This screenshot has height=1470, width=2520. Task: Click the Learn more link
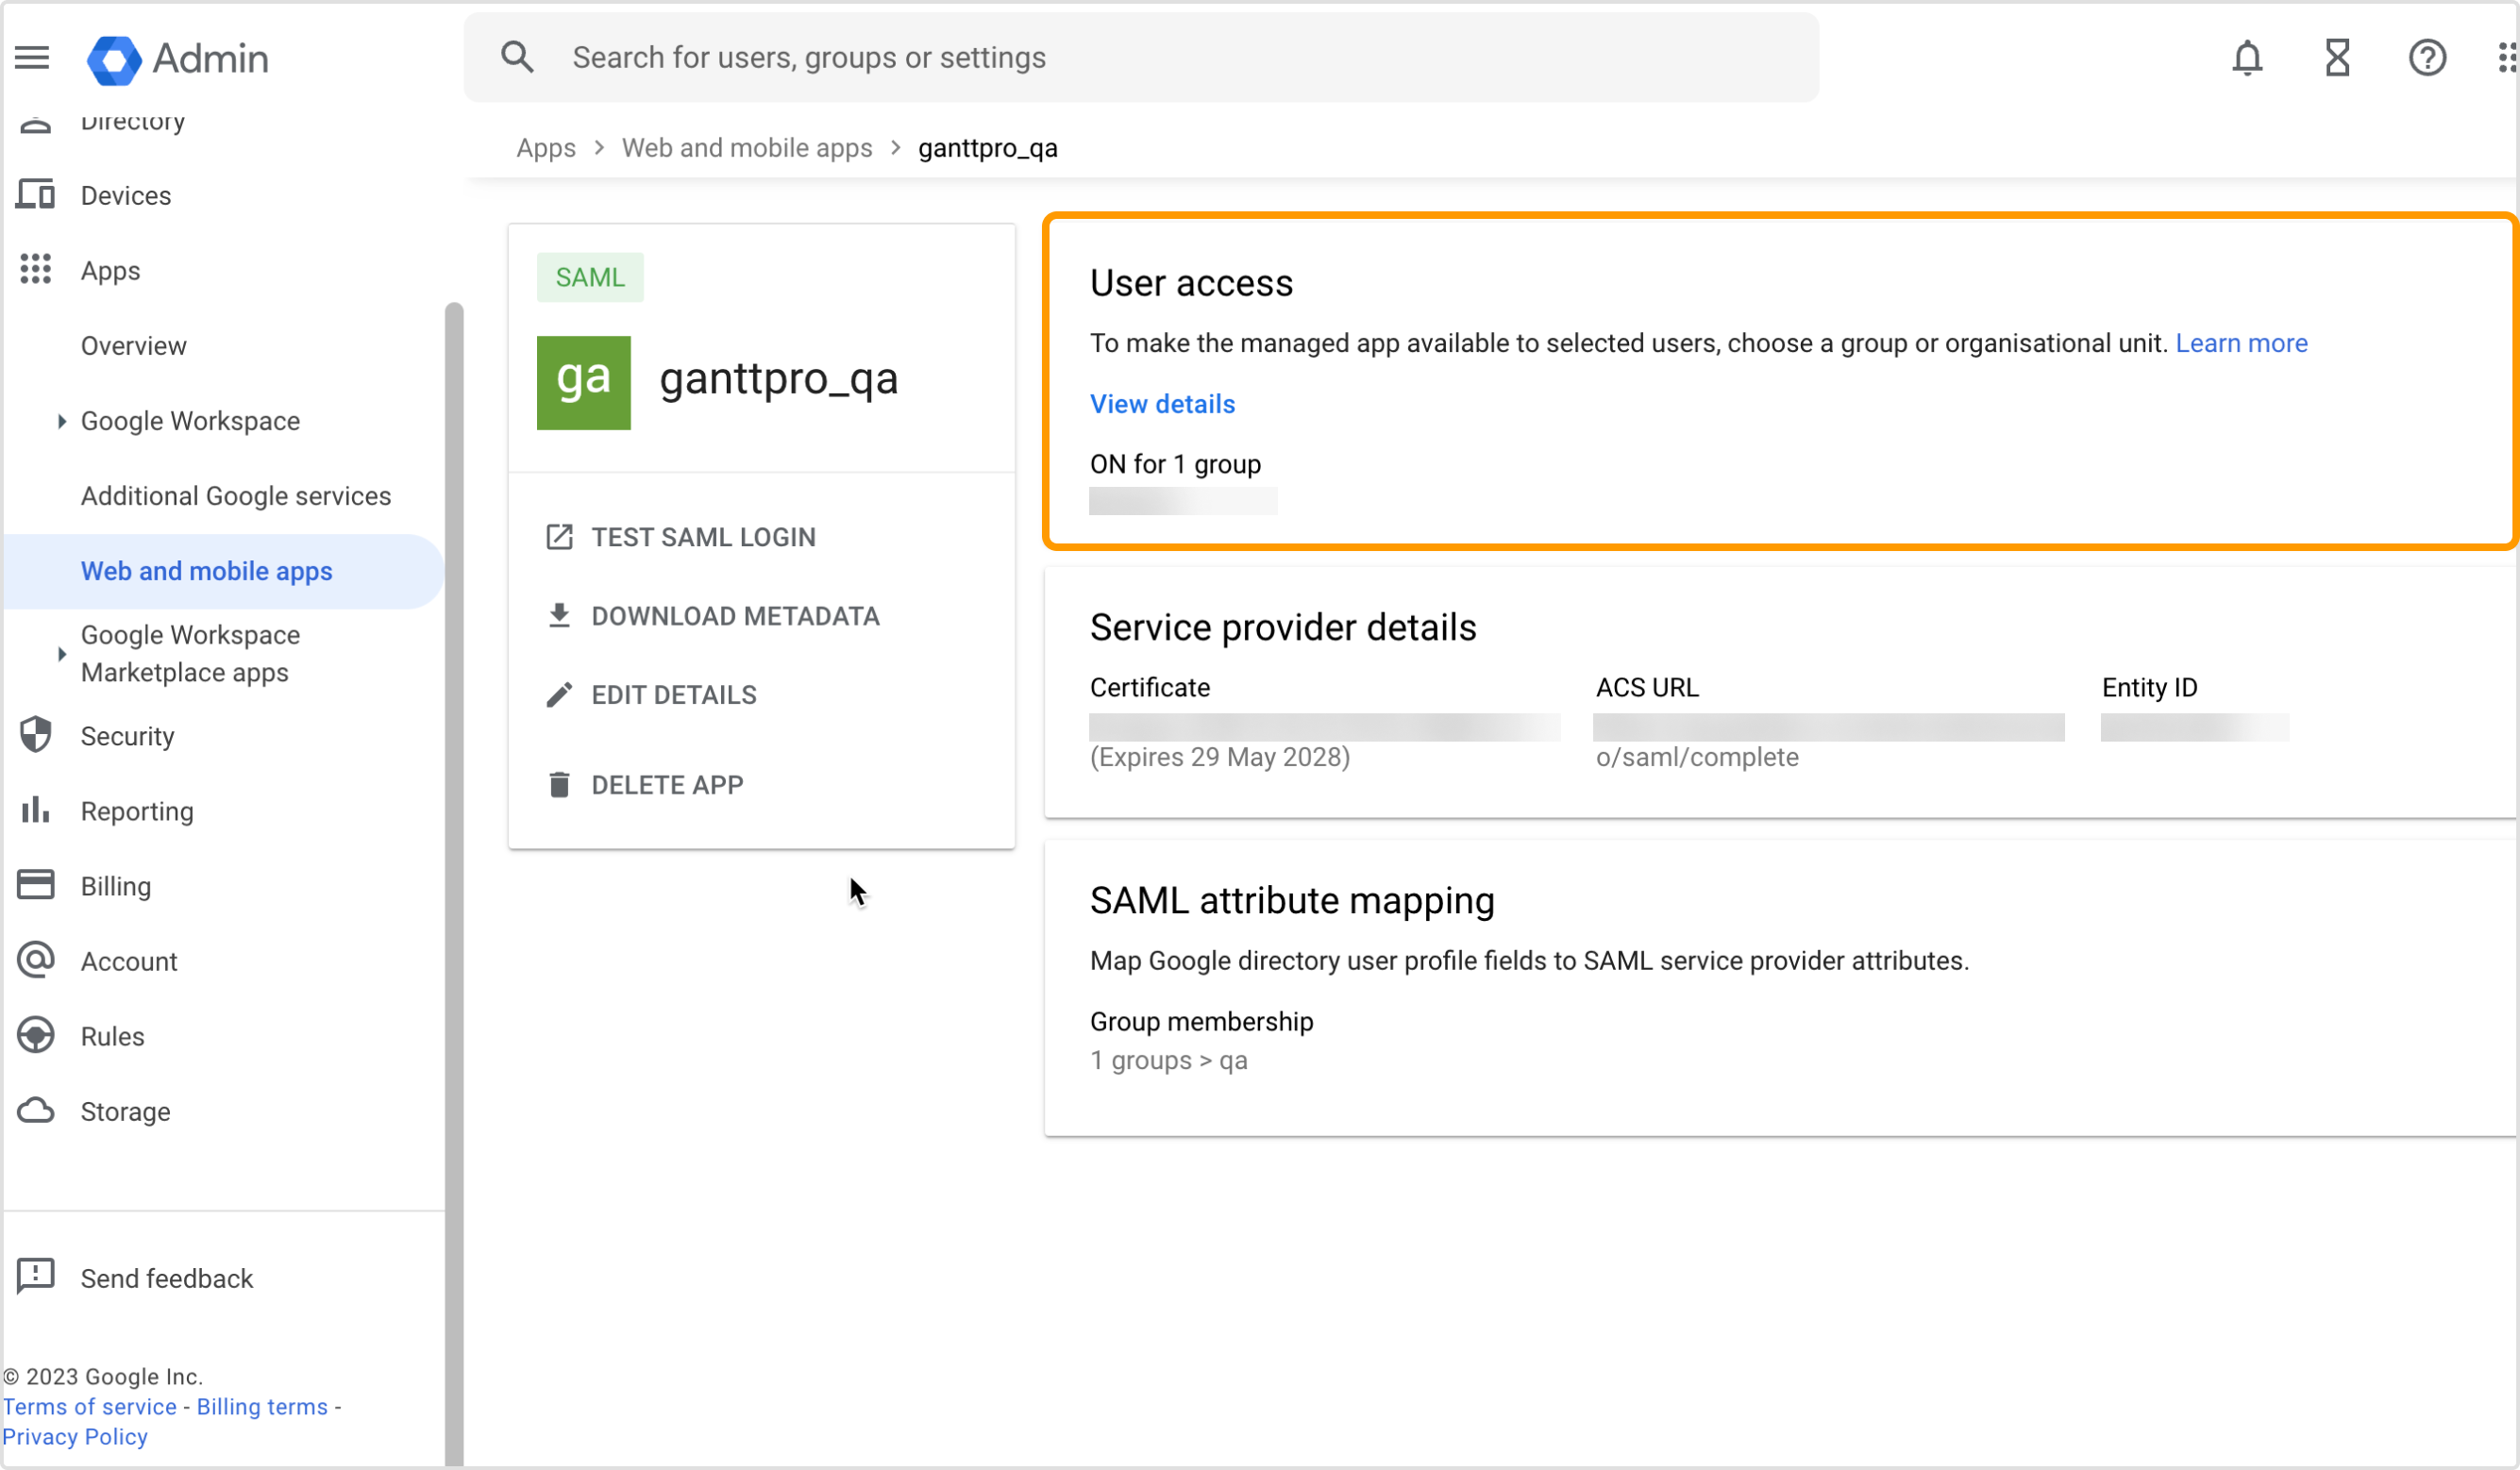point(2241,343)
